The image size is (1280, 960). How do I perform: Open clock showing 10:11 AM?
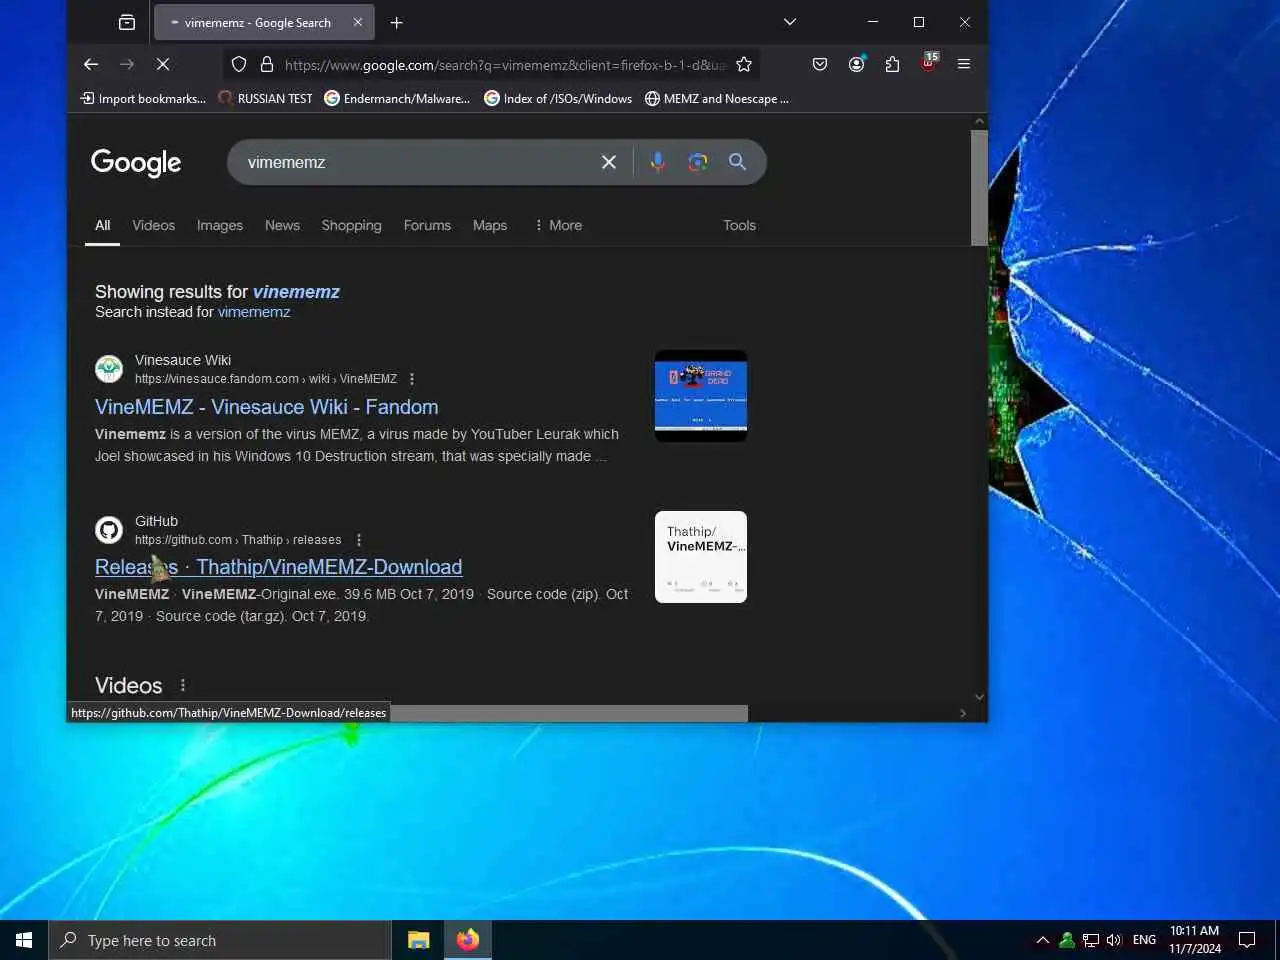coord(1195,940)
